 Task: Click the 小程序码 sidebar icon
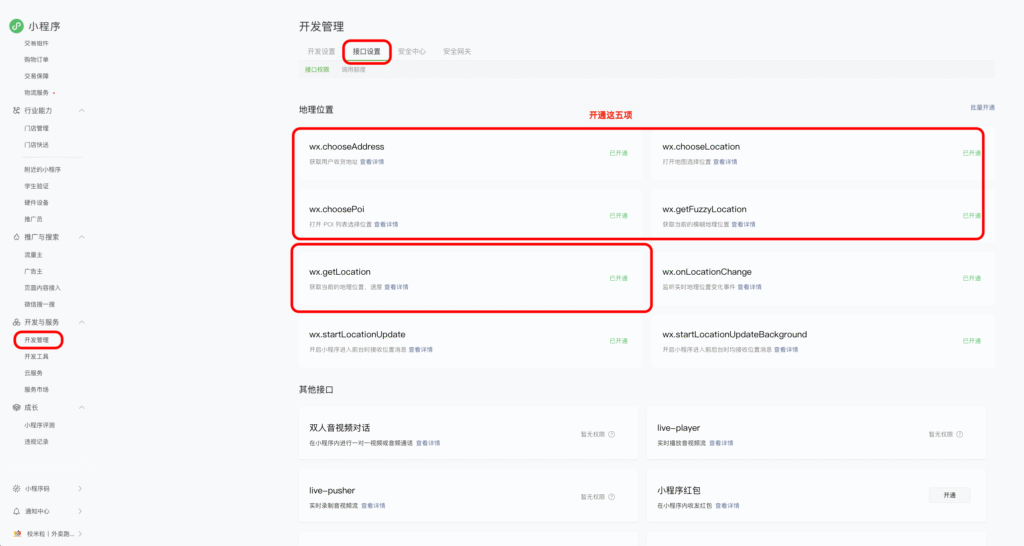pyautogui.click(x=16, y=489)
